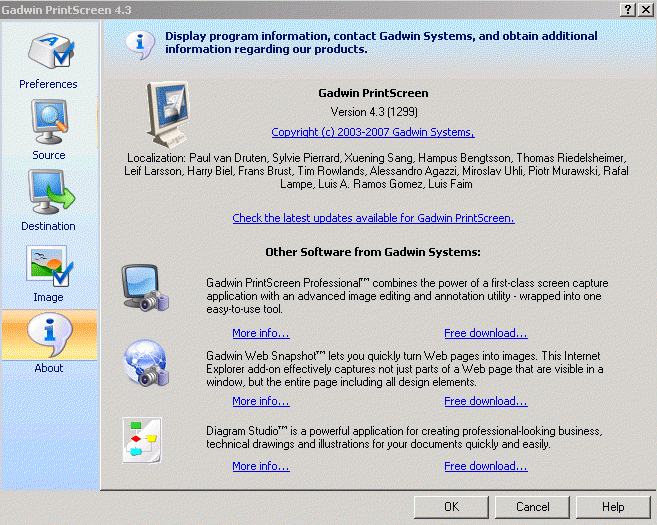Follow Free download for Gadwin Web Snapshot

coord(486,401)
